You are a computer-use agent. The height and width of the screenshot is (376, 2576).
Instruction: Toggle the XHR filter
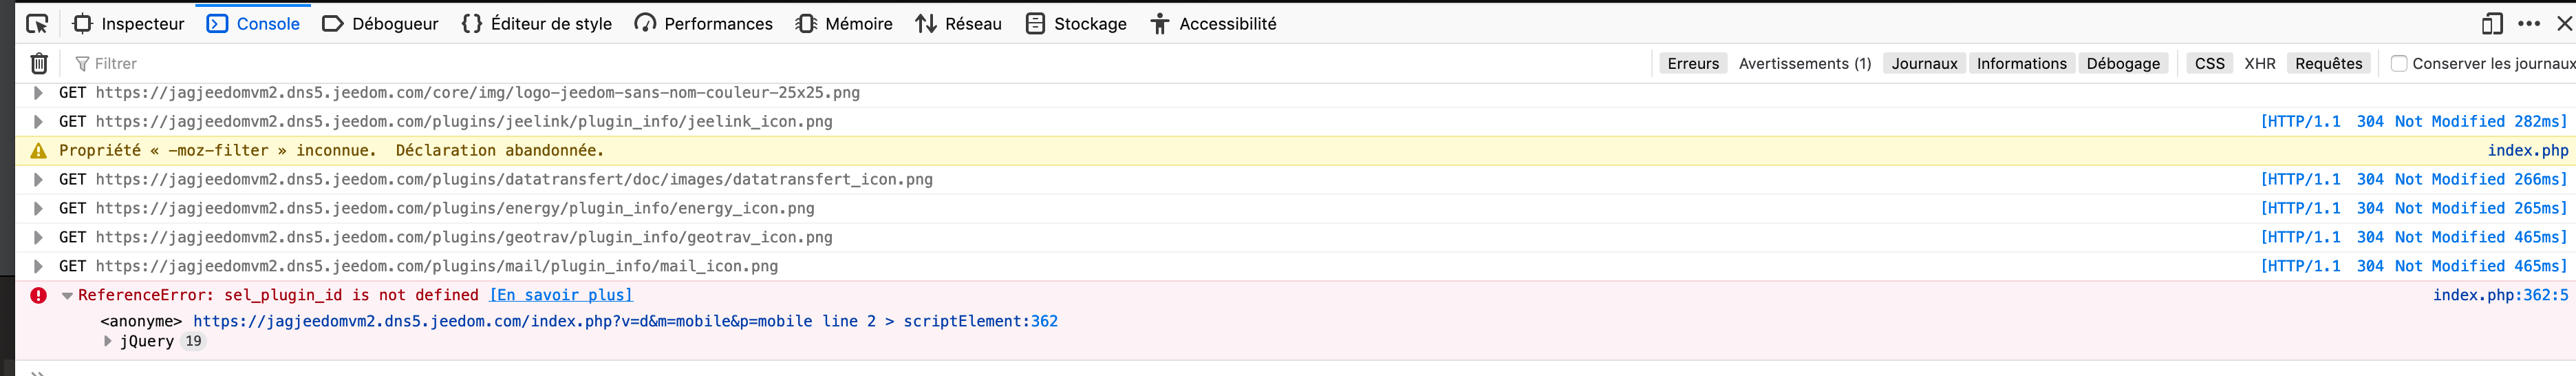click(2260, 63)
